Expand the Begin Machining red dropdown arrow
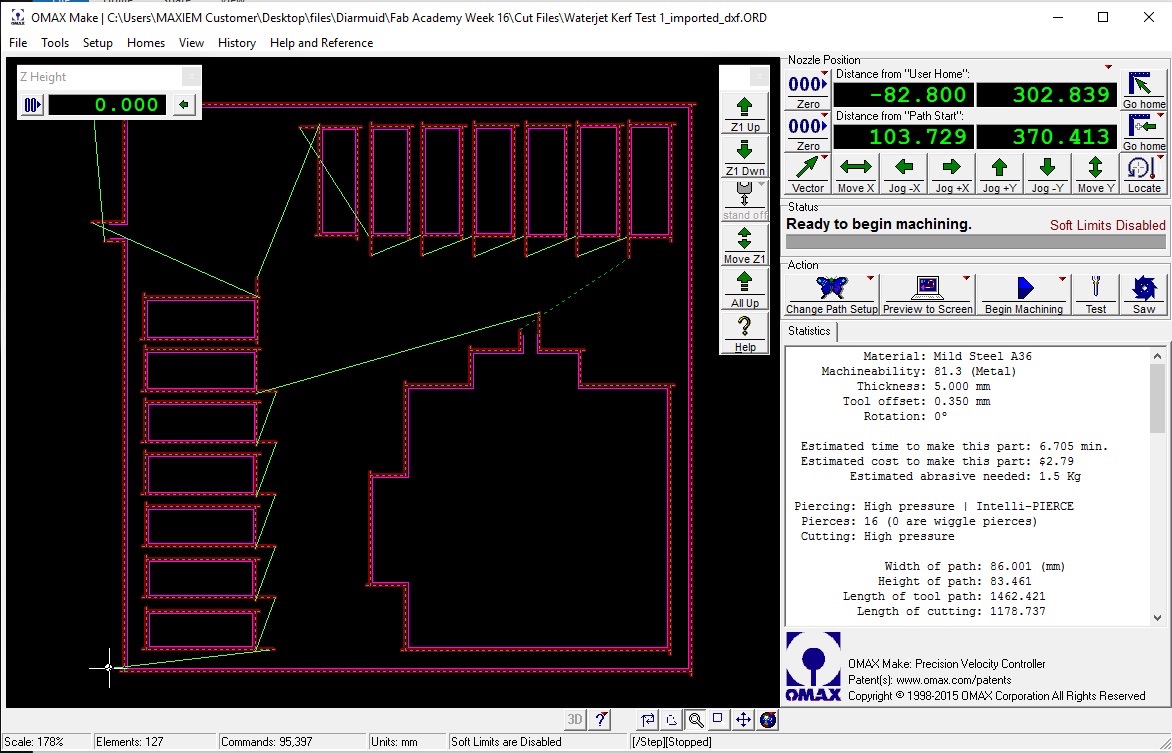Image resolution: width=1172 pixels, height=753 pixels. [x=1062, y=278]
